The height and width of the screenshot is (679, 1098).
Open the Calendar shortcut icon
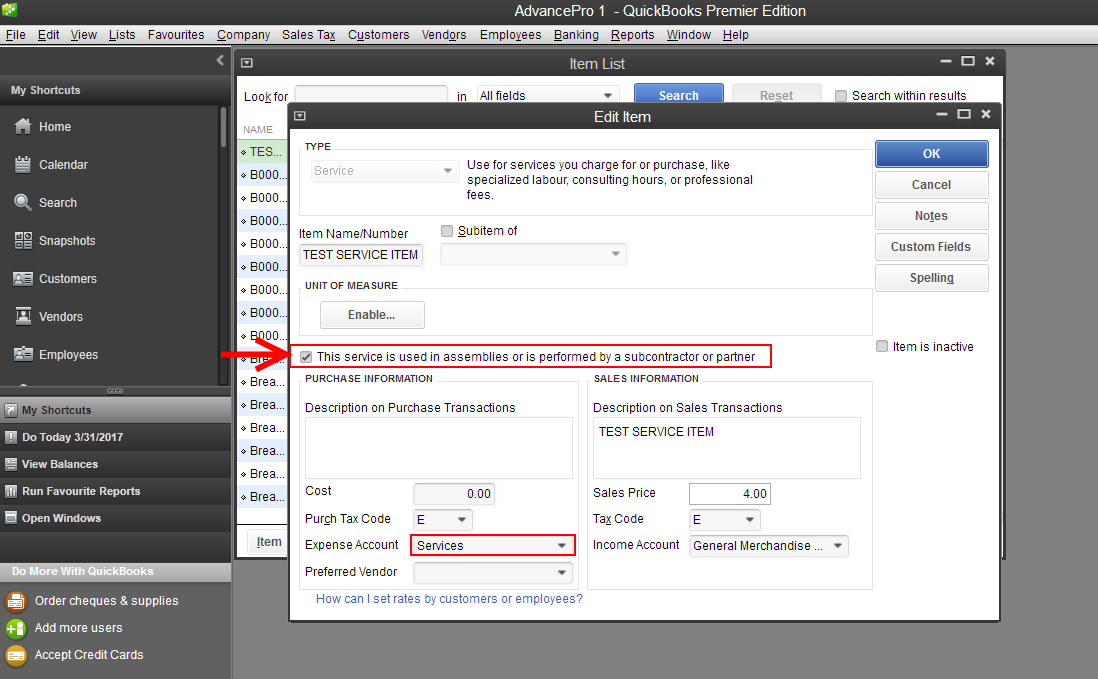tap(23, 165)
